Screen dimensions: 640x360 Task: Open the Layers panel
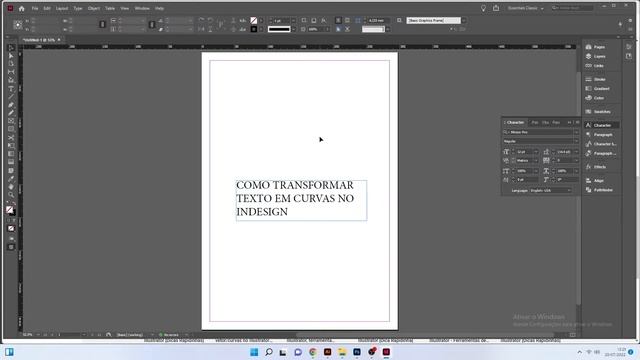pos(599,56)
